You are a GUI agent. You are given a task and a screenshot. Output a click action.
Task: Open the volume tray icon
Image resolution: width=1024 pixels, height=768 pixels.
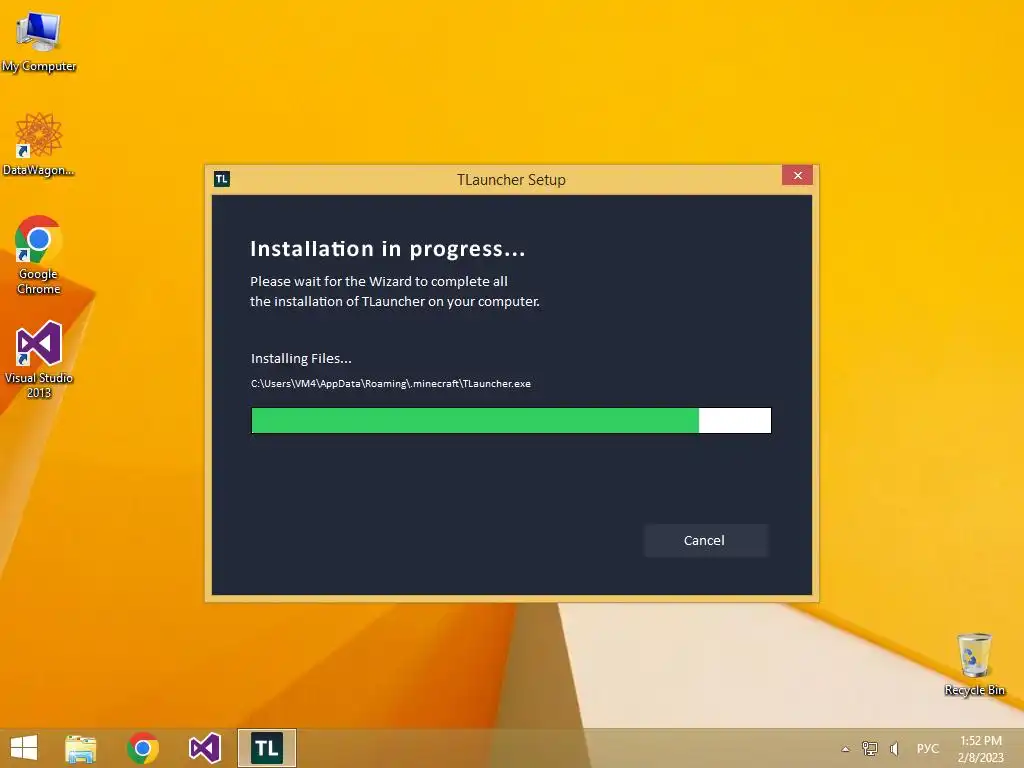(894, 748)
